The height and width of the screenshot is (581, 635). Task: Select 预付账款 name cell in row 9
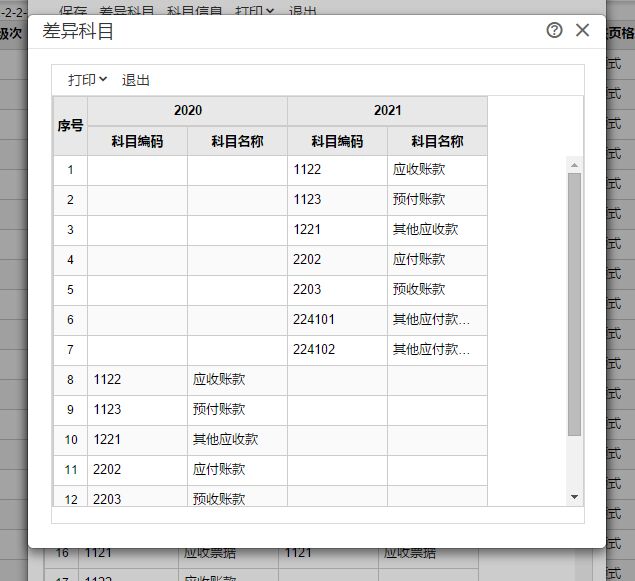237,410
